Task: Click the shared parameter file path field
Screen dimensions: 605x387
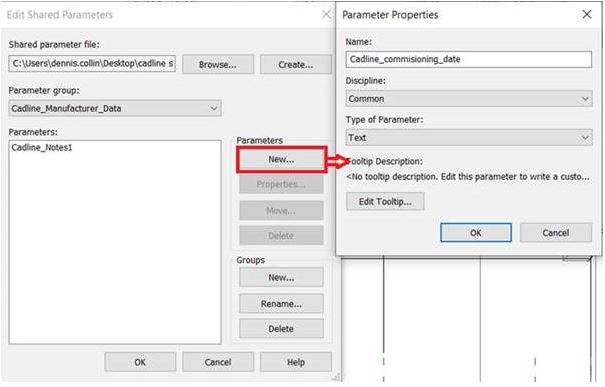Action: point(92,63)
